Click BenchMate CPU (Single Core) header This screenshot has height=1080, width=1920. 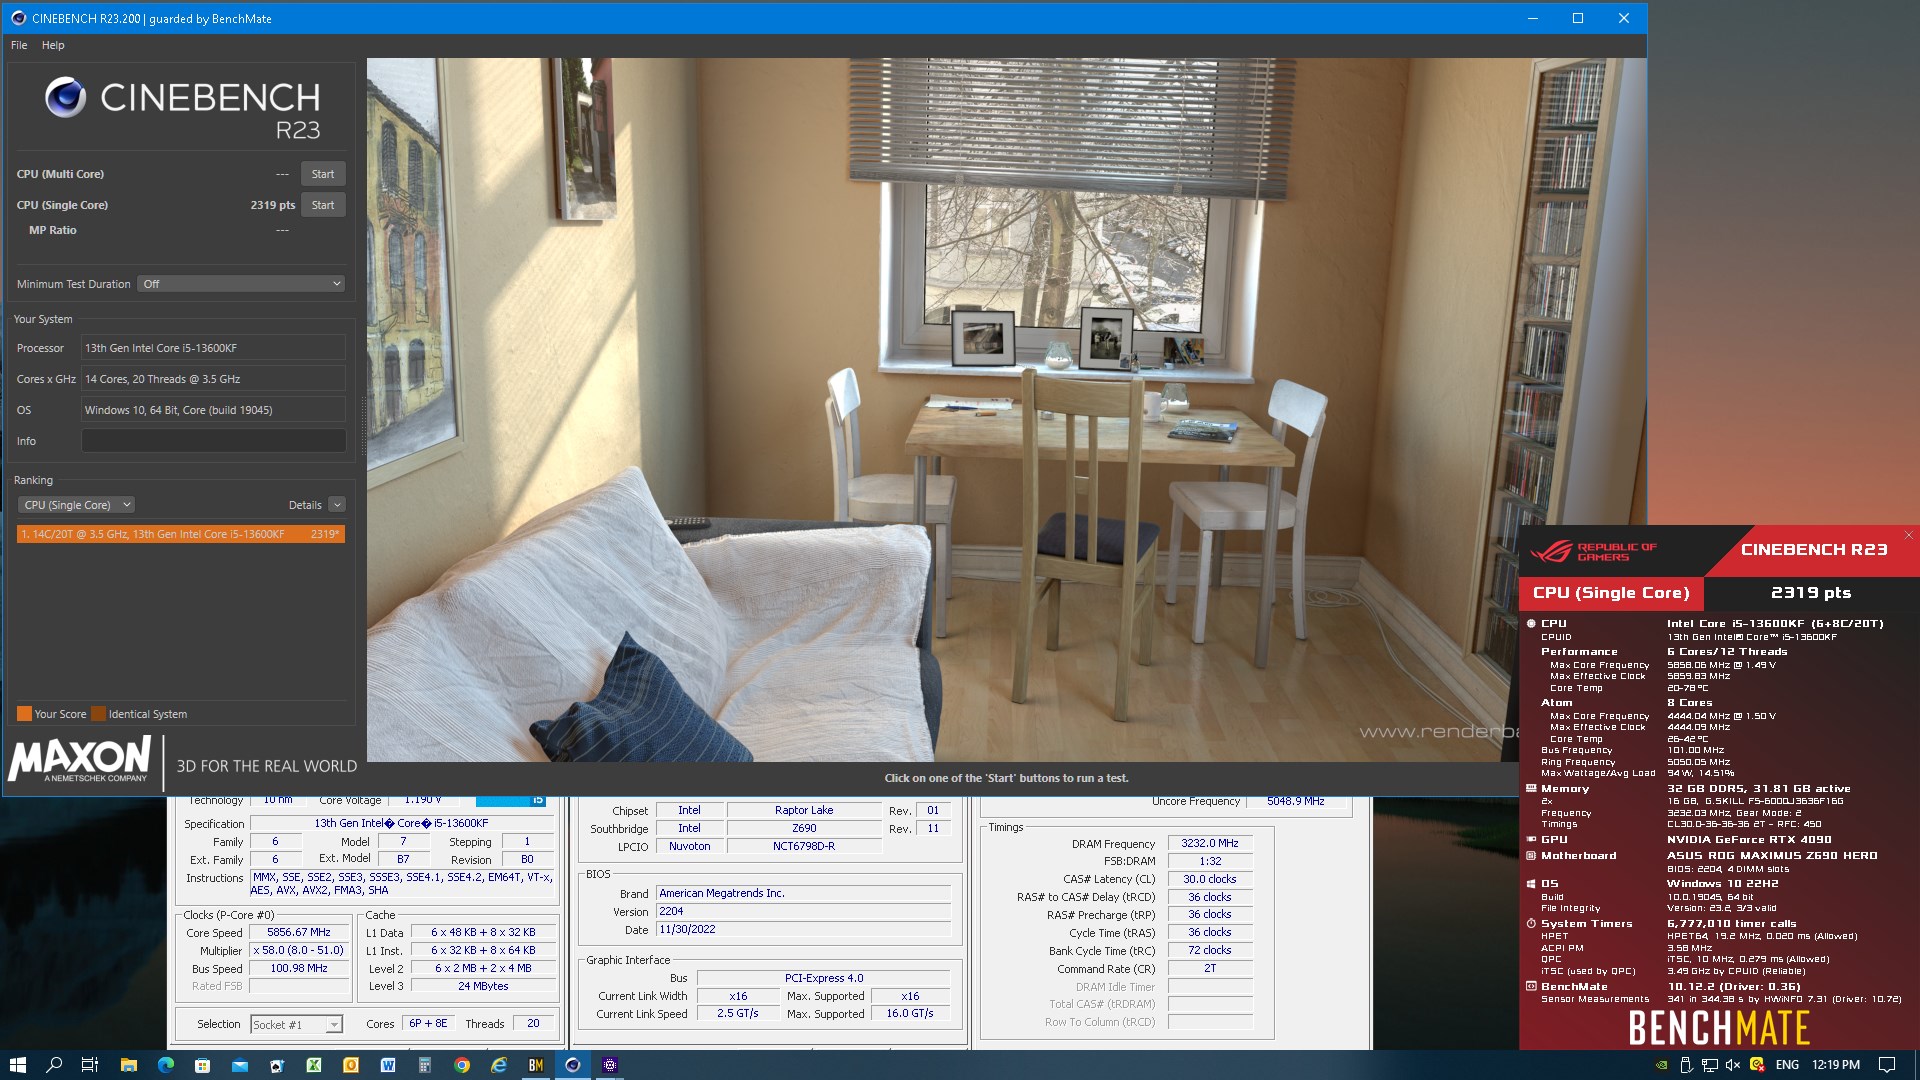point(1611,592)
